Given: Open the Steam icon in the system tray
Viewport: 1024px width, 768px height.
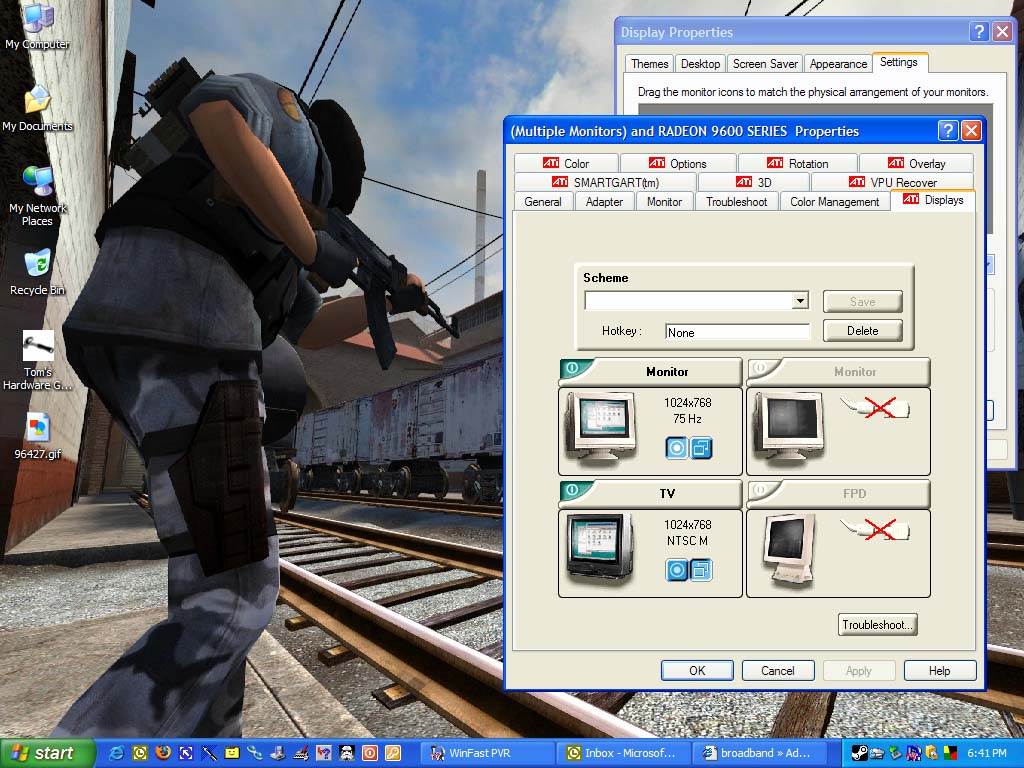Looking at the screenshot, I should 859,753.
